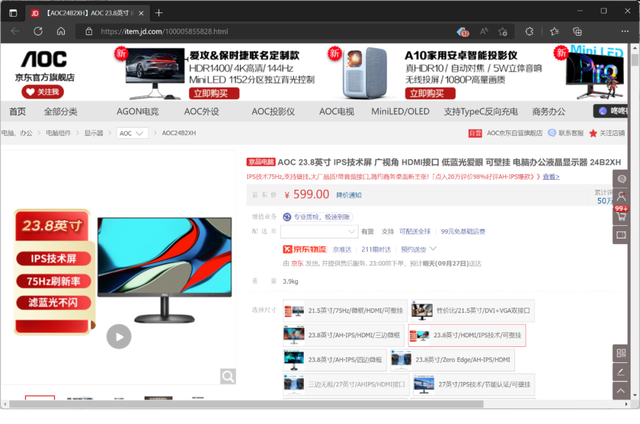The height and width of the screenshot is (424, 640).
Task: Click the horizontal page scrollbar
Action: (247, 404)
